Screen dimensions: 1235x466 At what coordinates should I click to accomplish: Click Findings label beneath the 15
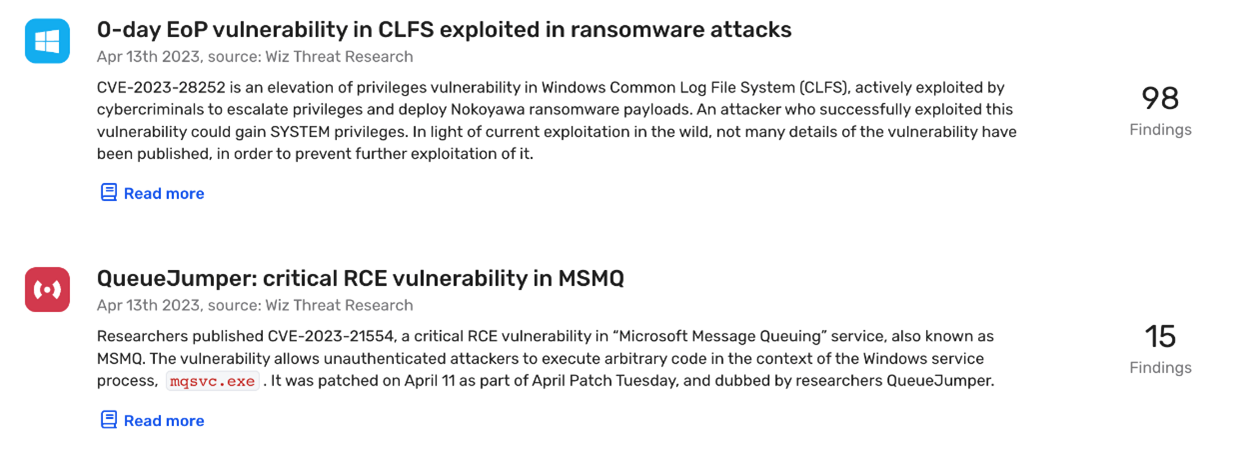point(1160,367)
